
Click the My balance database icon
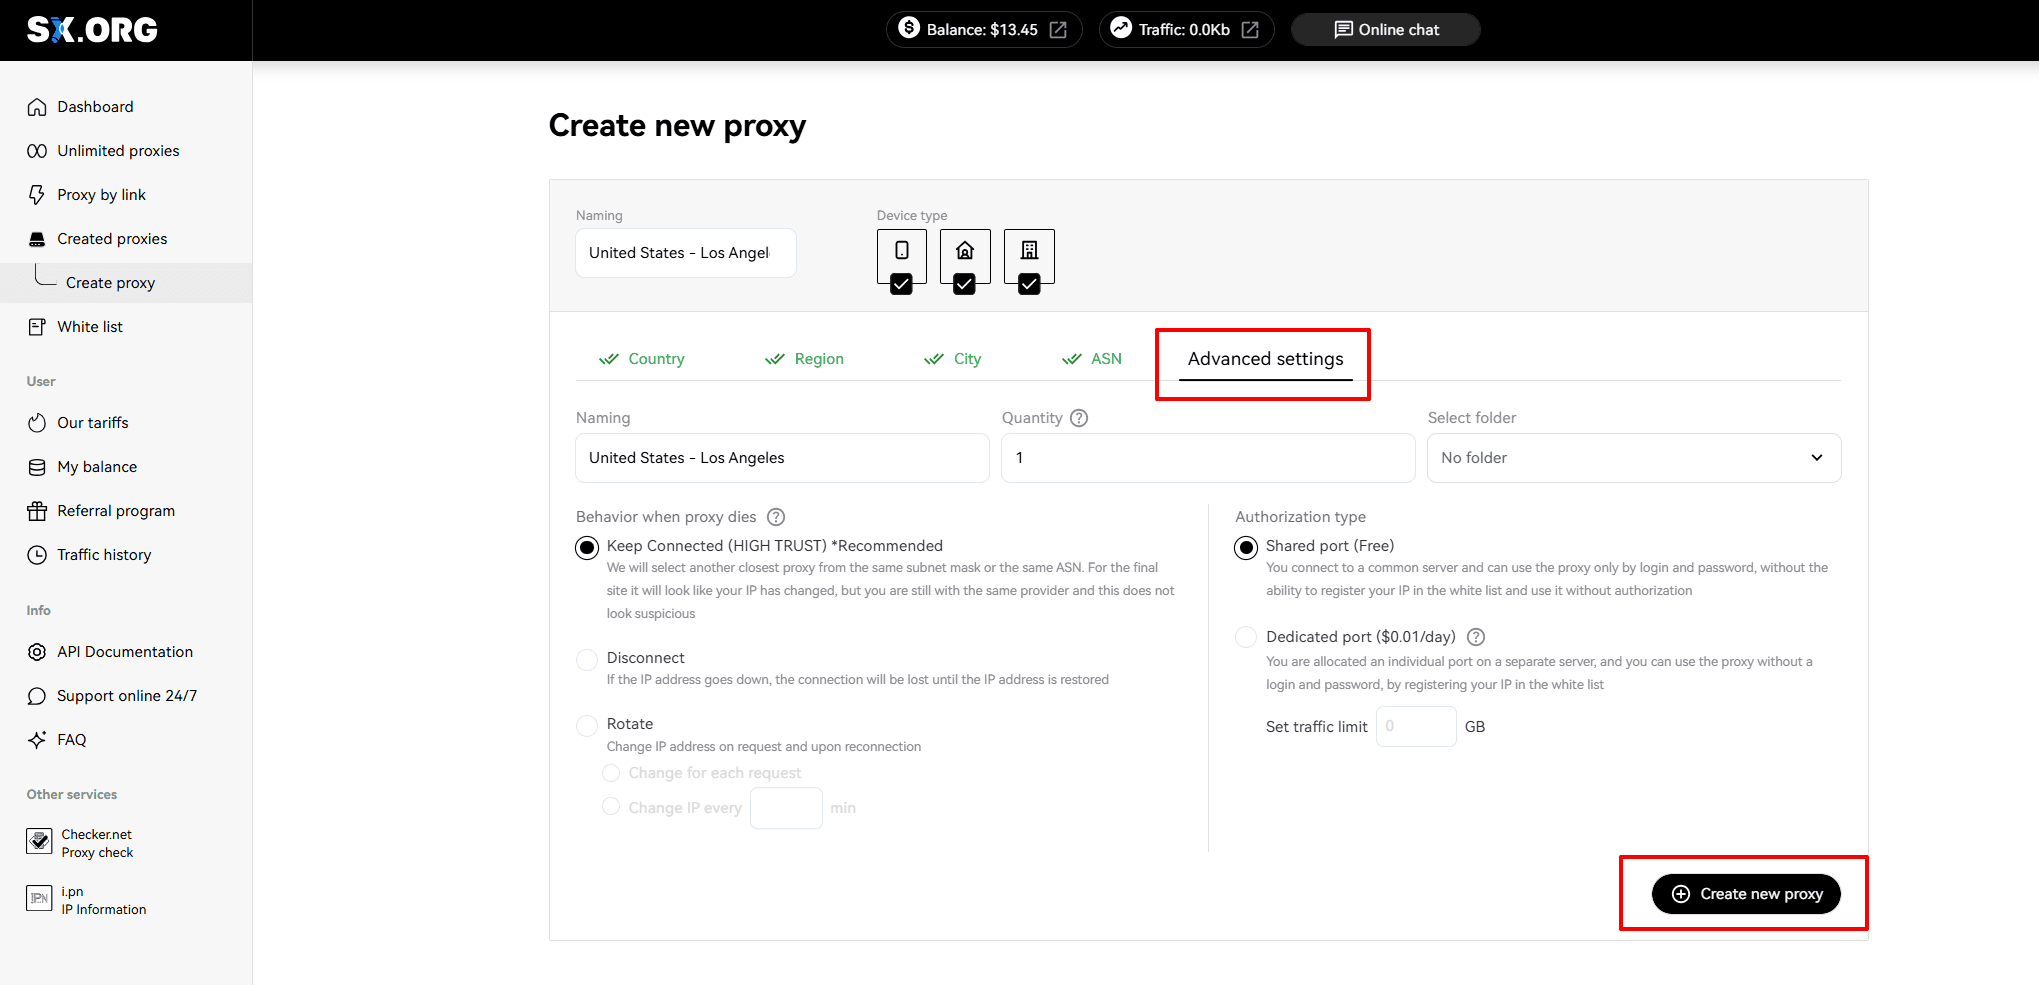[x=37, y=467]
